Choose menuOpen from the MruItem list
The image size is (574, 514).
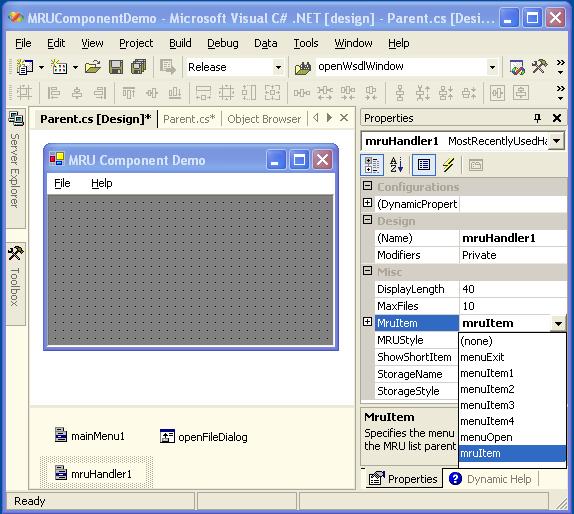pos(512,437)
